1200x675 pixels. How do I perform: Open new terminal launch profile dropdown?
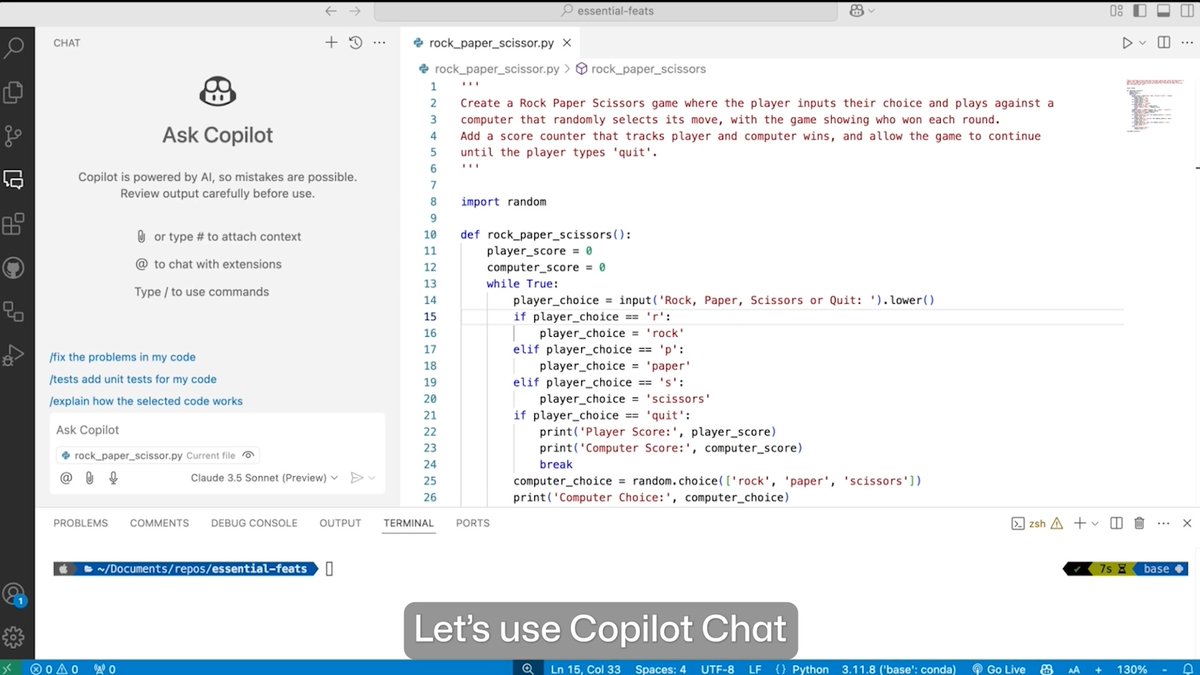pyautogui.click(x=1095, y=523)
